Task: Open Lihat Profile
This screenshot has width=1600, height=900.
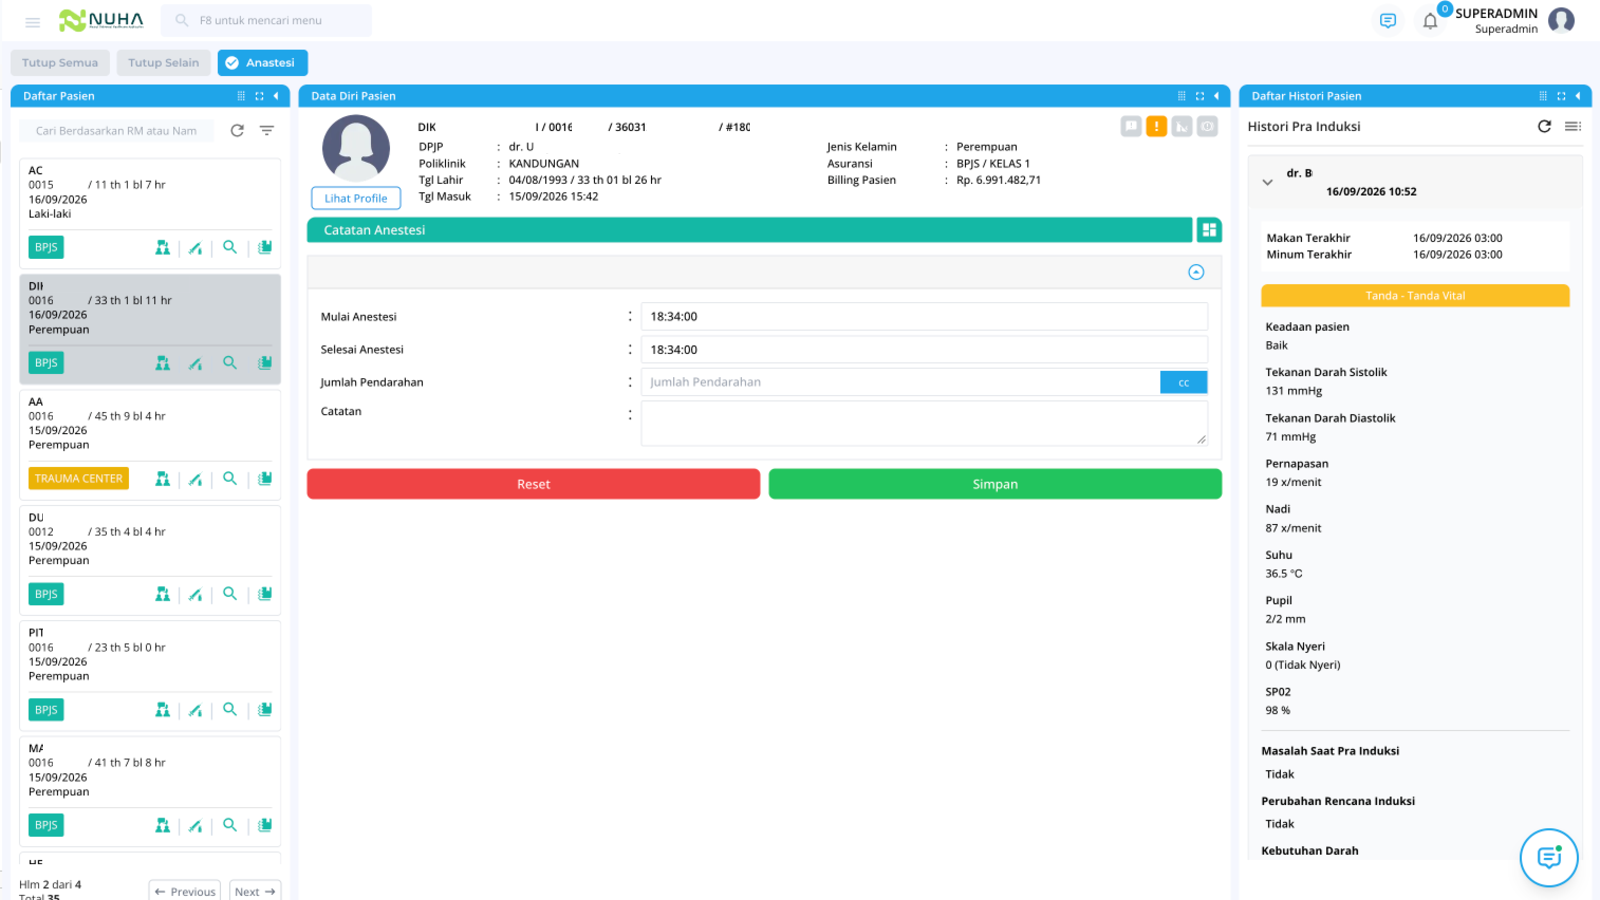Action: pyautogui.click(x=356, y=198)
